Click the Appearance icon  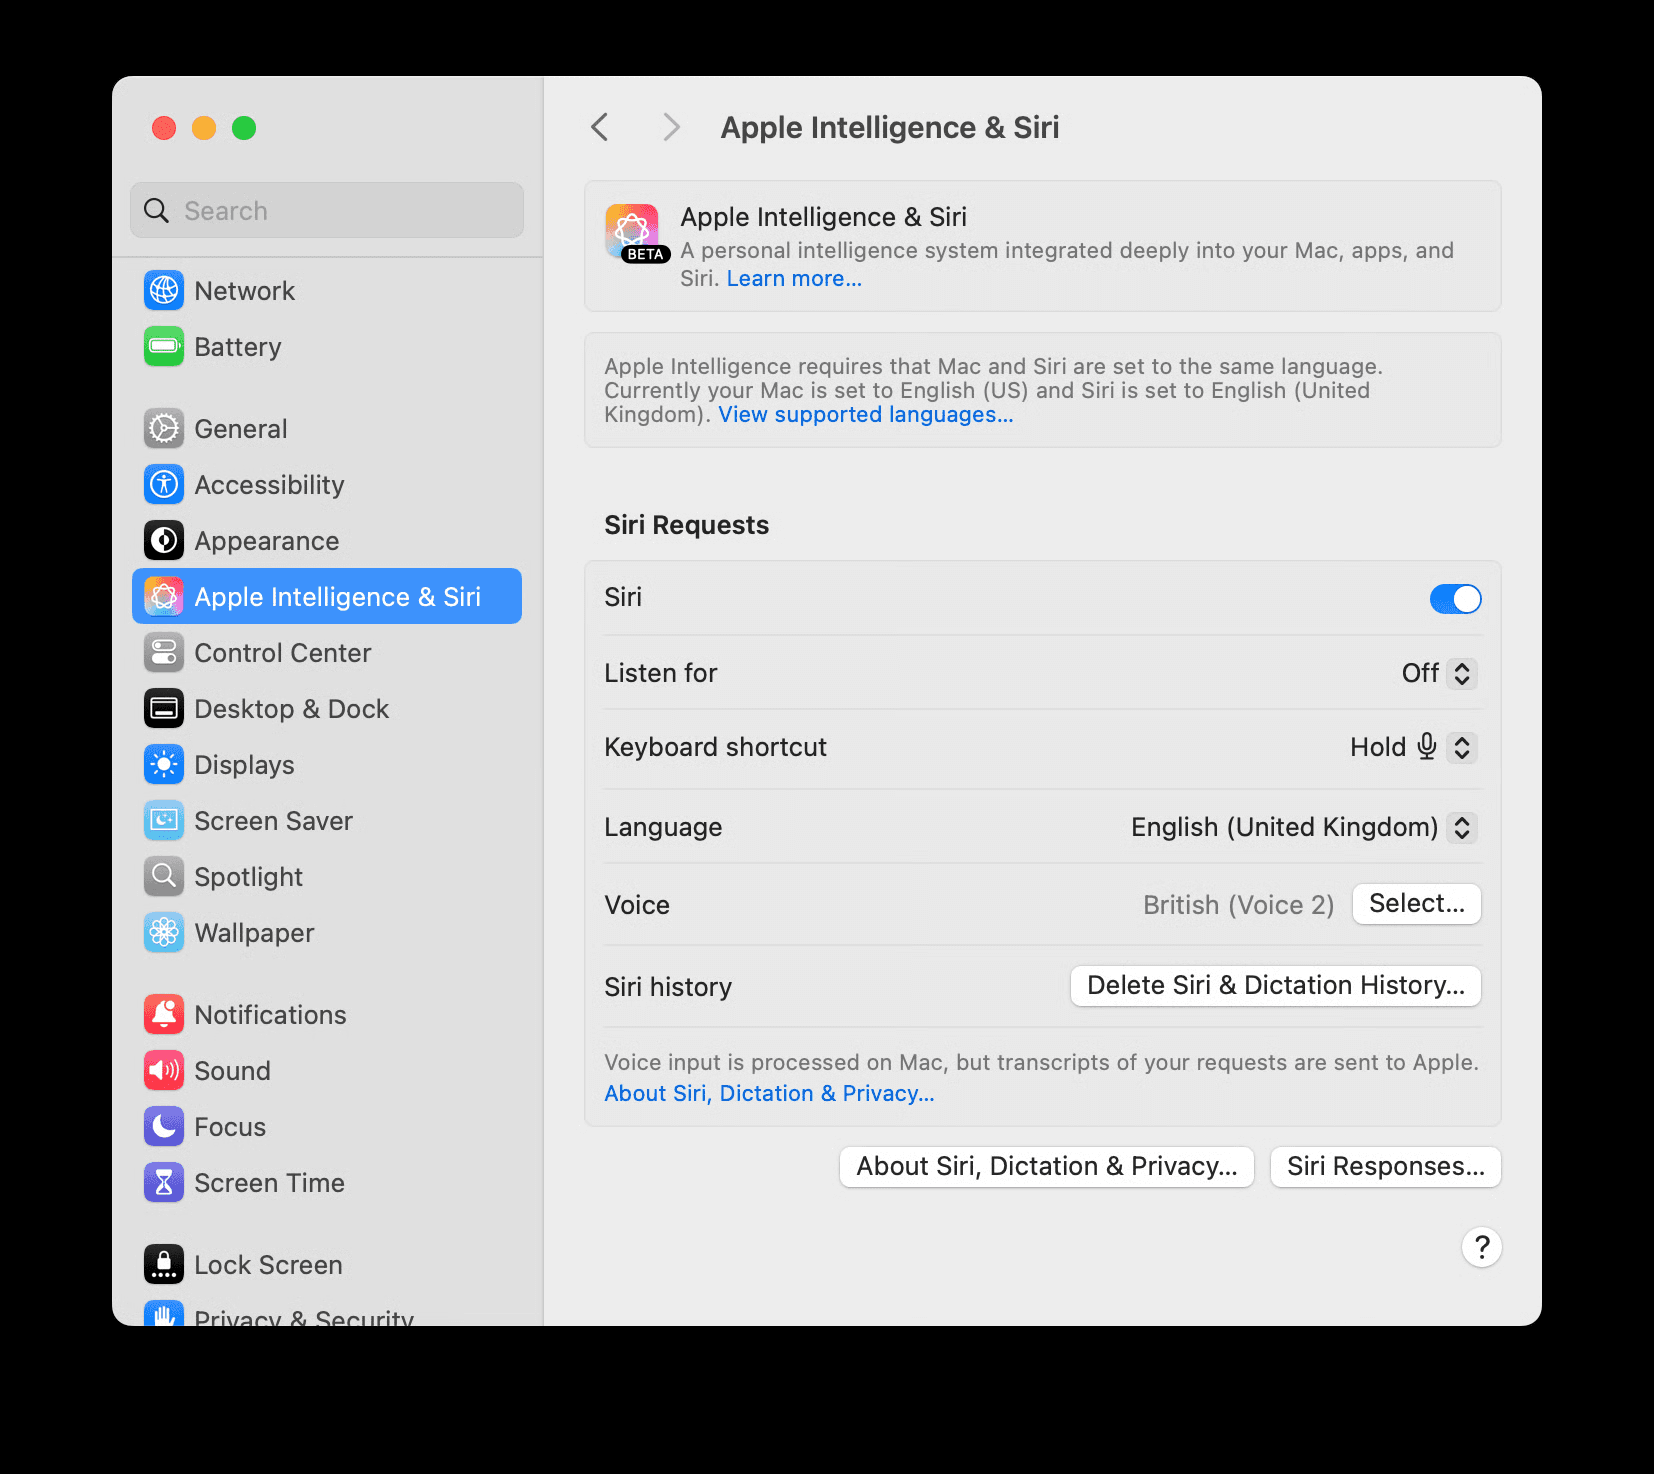click(x=164, y=540)
